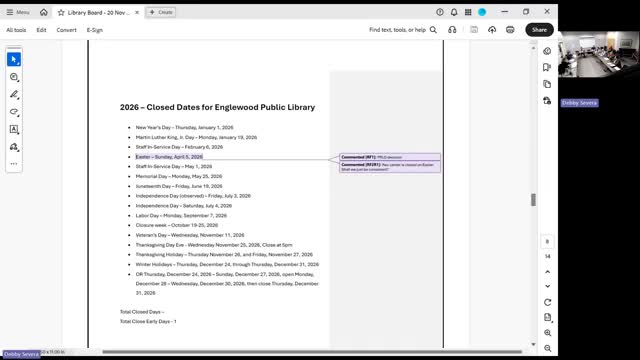Zoom out with minus magnifier
Image resolution: width=640 pixels, height=360 pixels.
click(x=547, y=348)
